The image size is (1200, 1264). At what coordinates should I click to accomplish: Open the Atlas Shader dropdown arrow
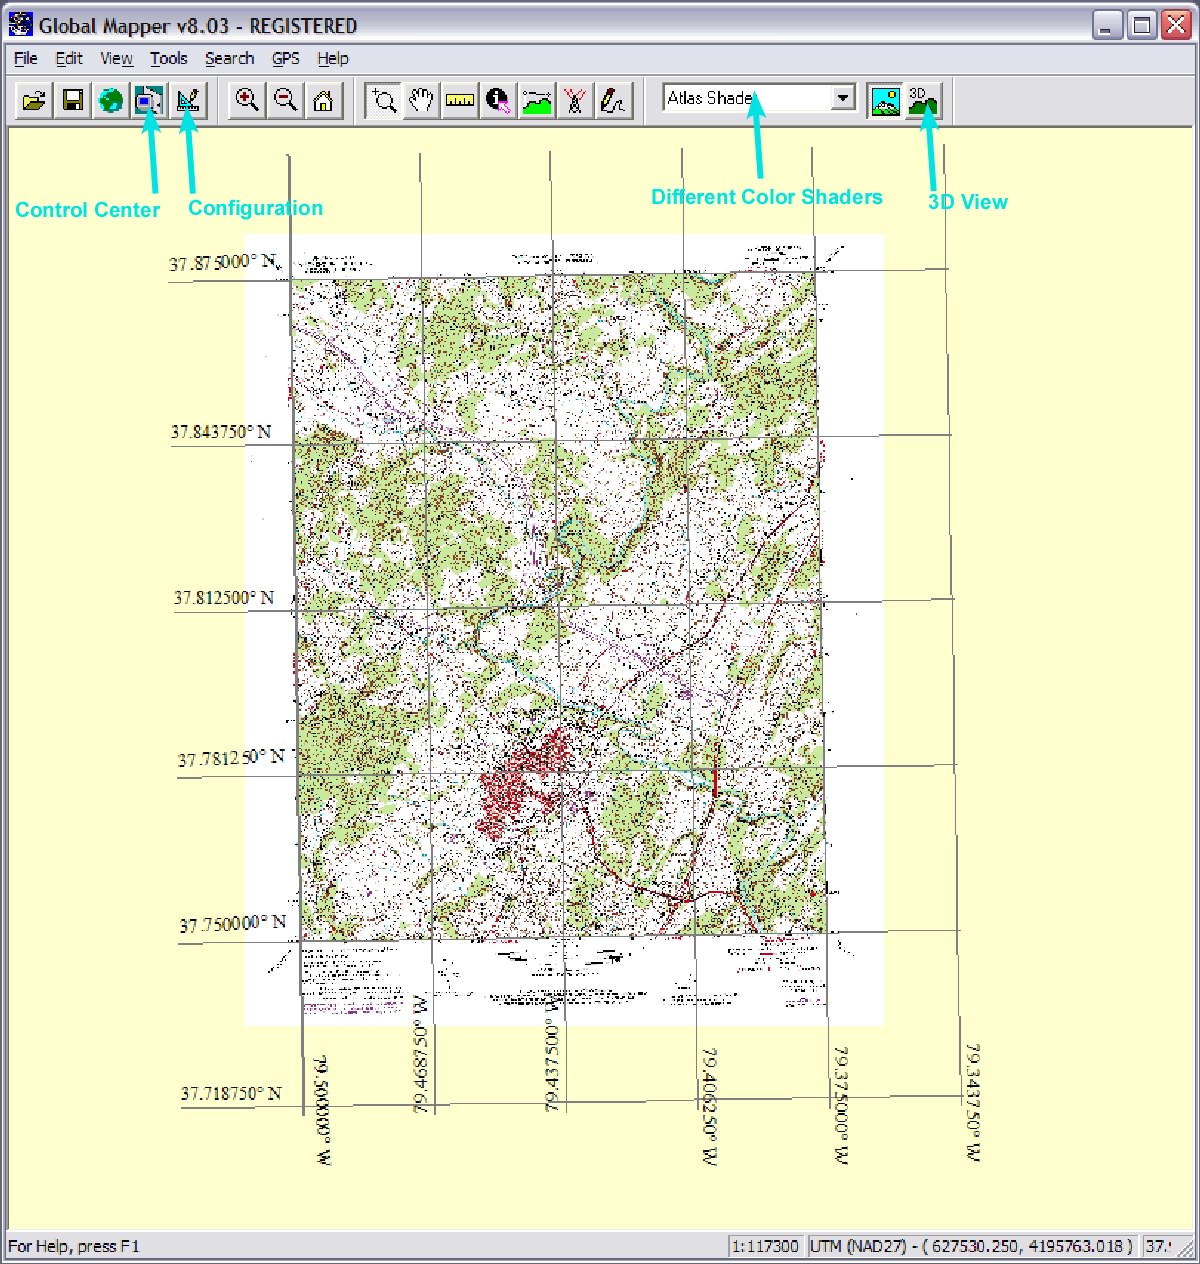[843, 98]
